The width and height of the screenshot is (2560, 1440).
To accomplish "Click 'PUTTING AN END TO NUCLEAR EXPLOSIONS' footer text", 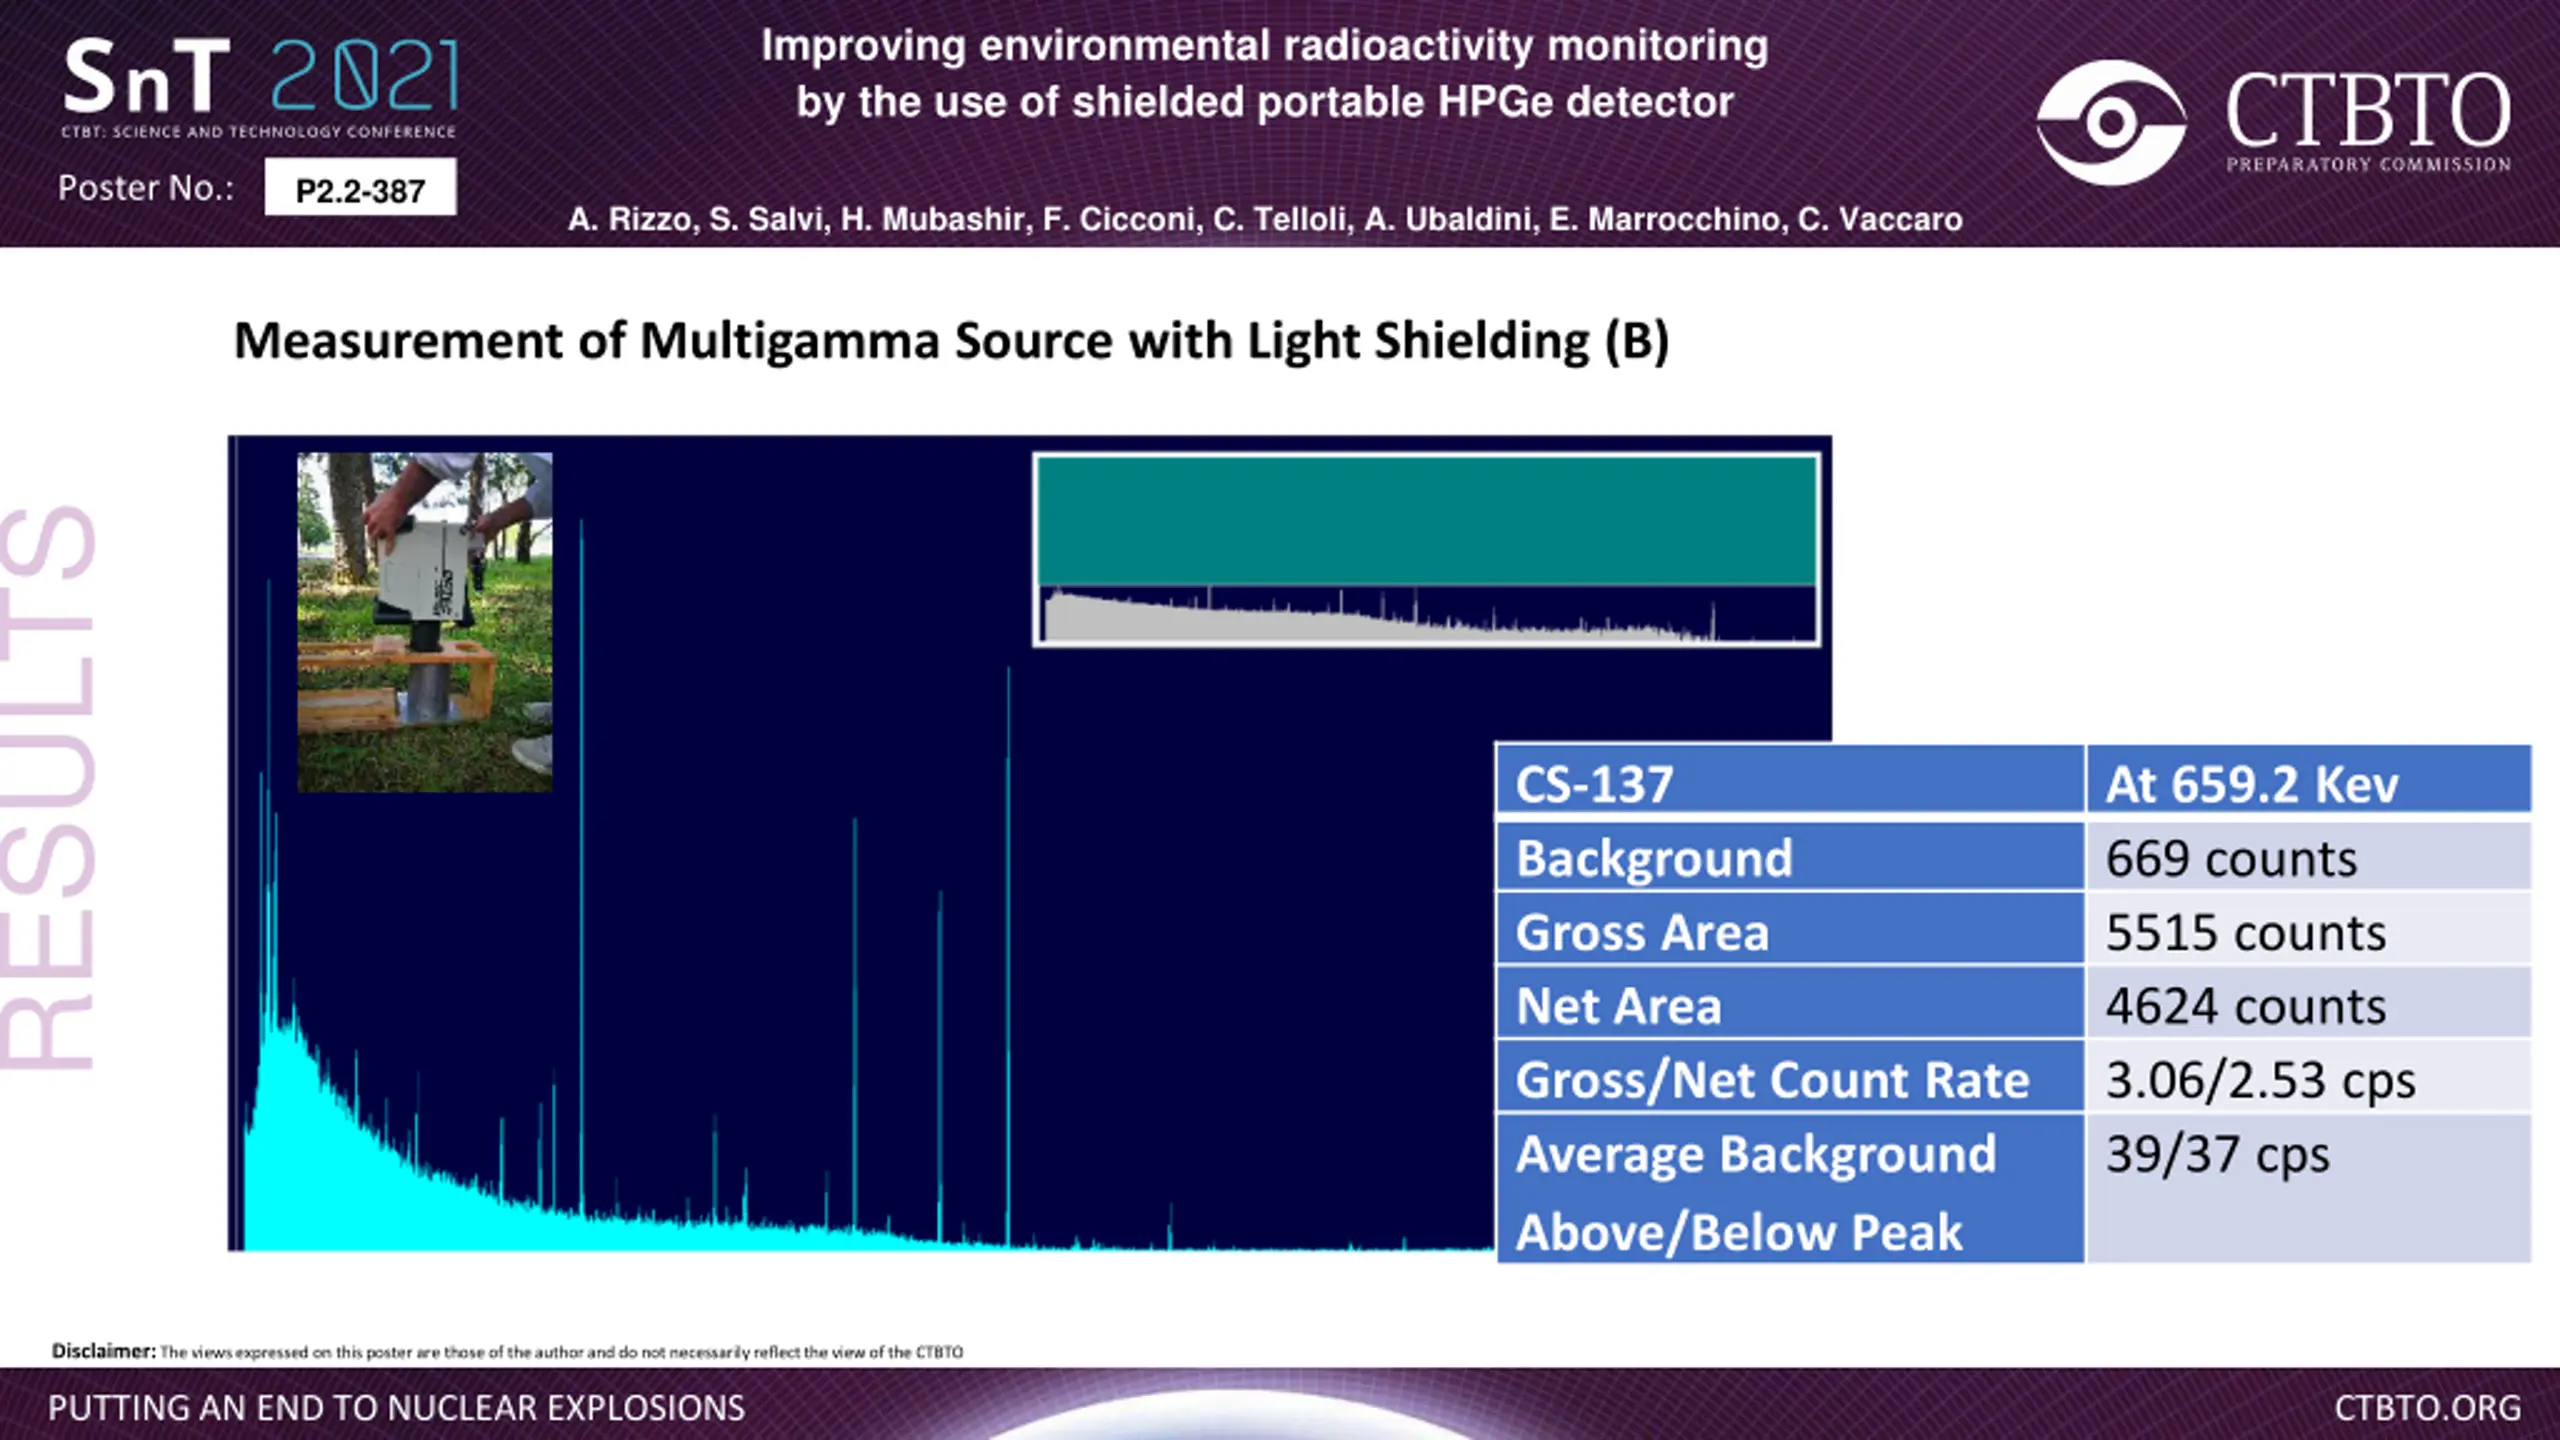I will tap(396, 1408).
